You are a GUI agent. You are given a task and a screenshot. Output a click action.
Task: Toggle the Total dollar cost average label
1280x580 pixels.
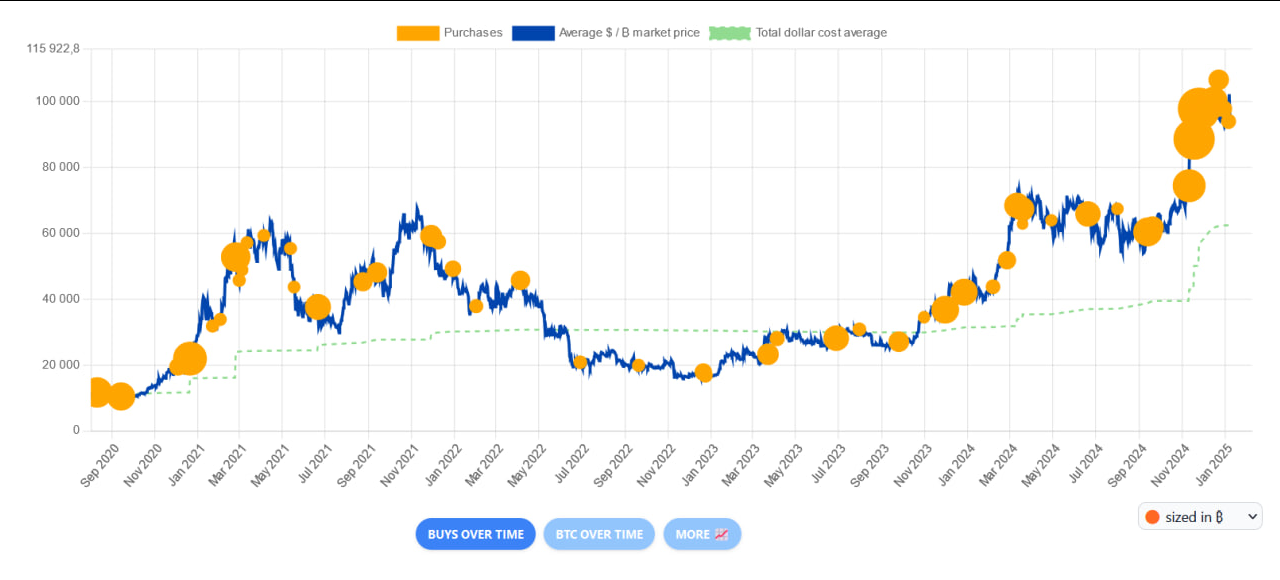821,33
